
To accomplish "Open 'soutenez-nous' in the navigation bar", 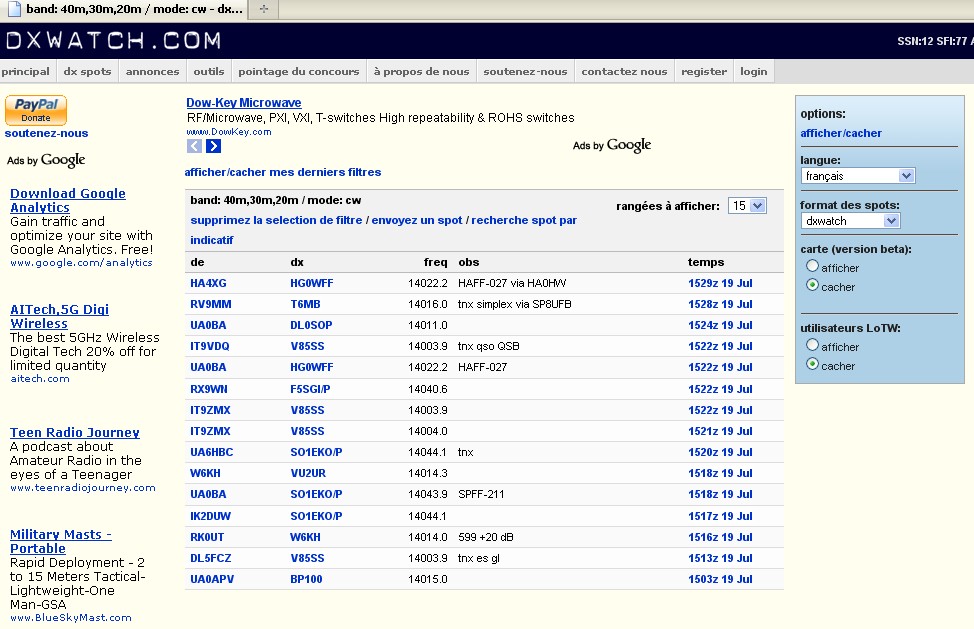I will [526, 71].
